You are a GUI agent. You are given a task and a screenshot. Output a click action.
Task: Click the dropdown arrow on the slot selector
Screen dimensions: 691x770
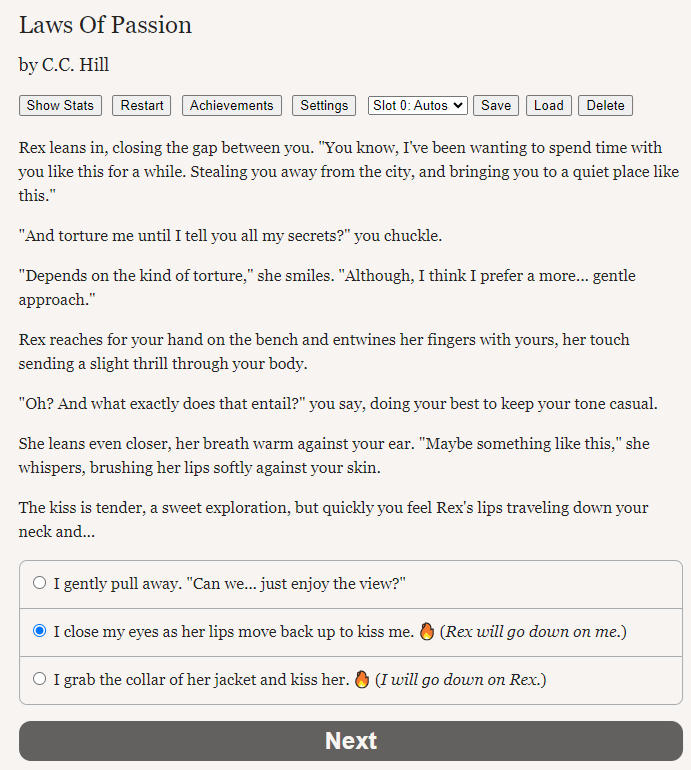[458, 106]
